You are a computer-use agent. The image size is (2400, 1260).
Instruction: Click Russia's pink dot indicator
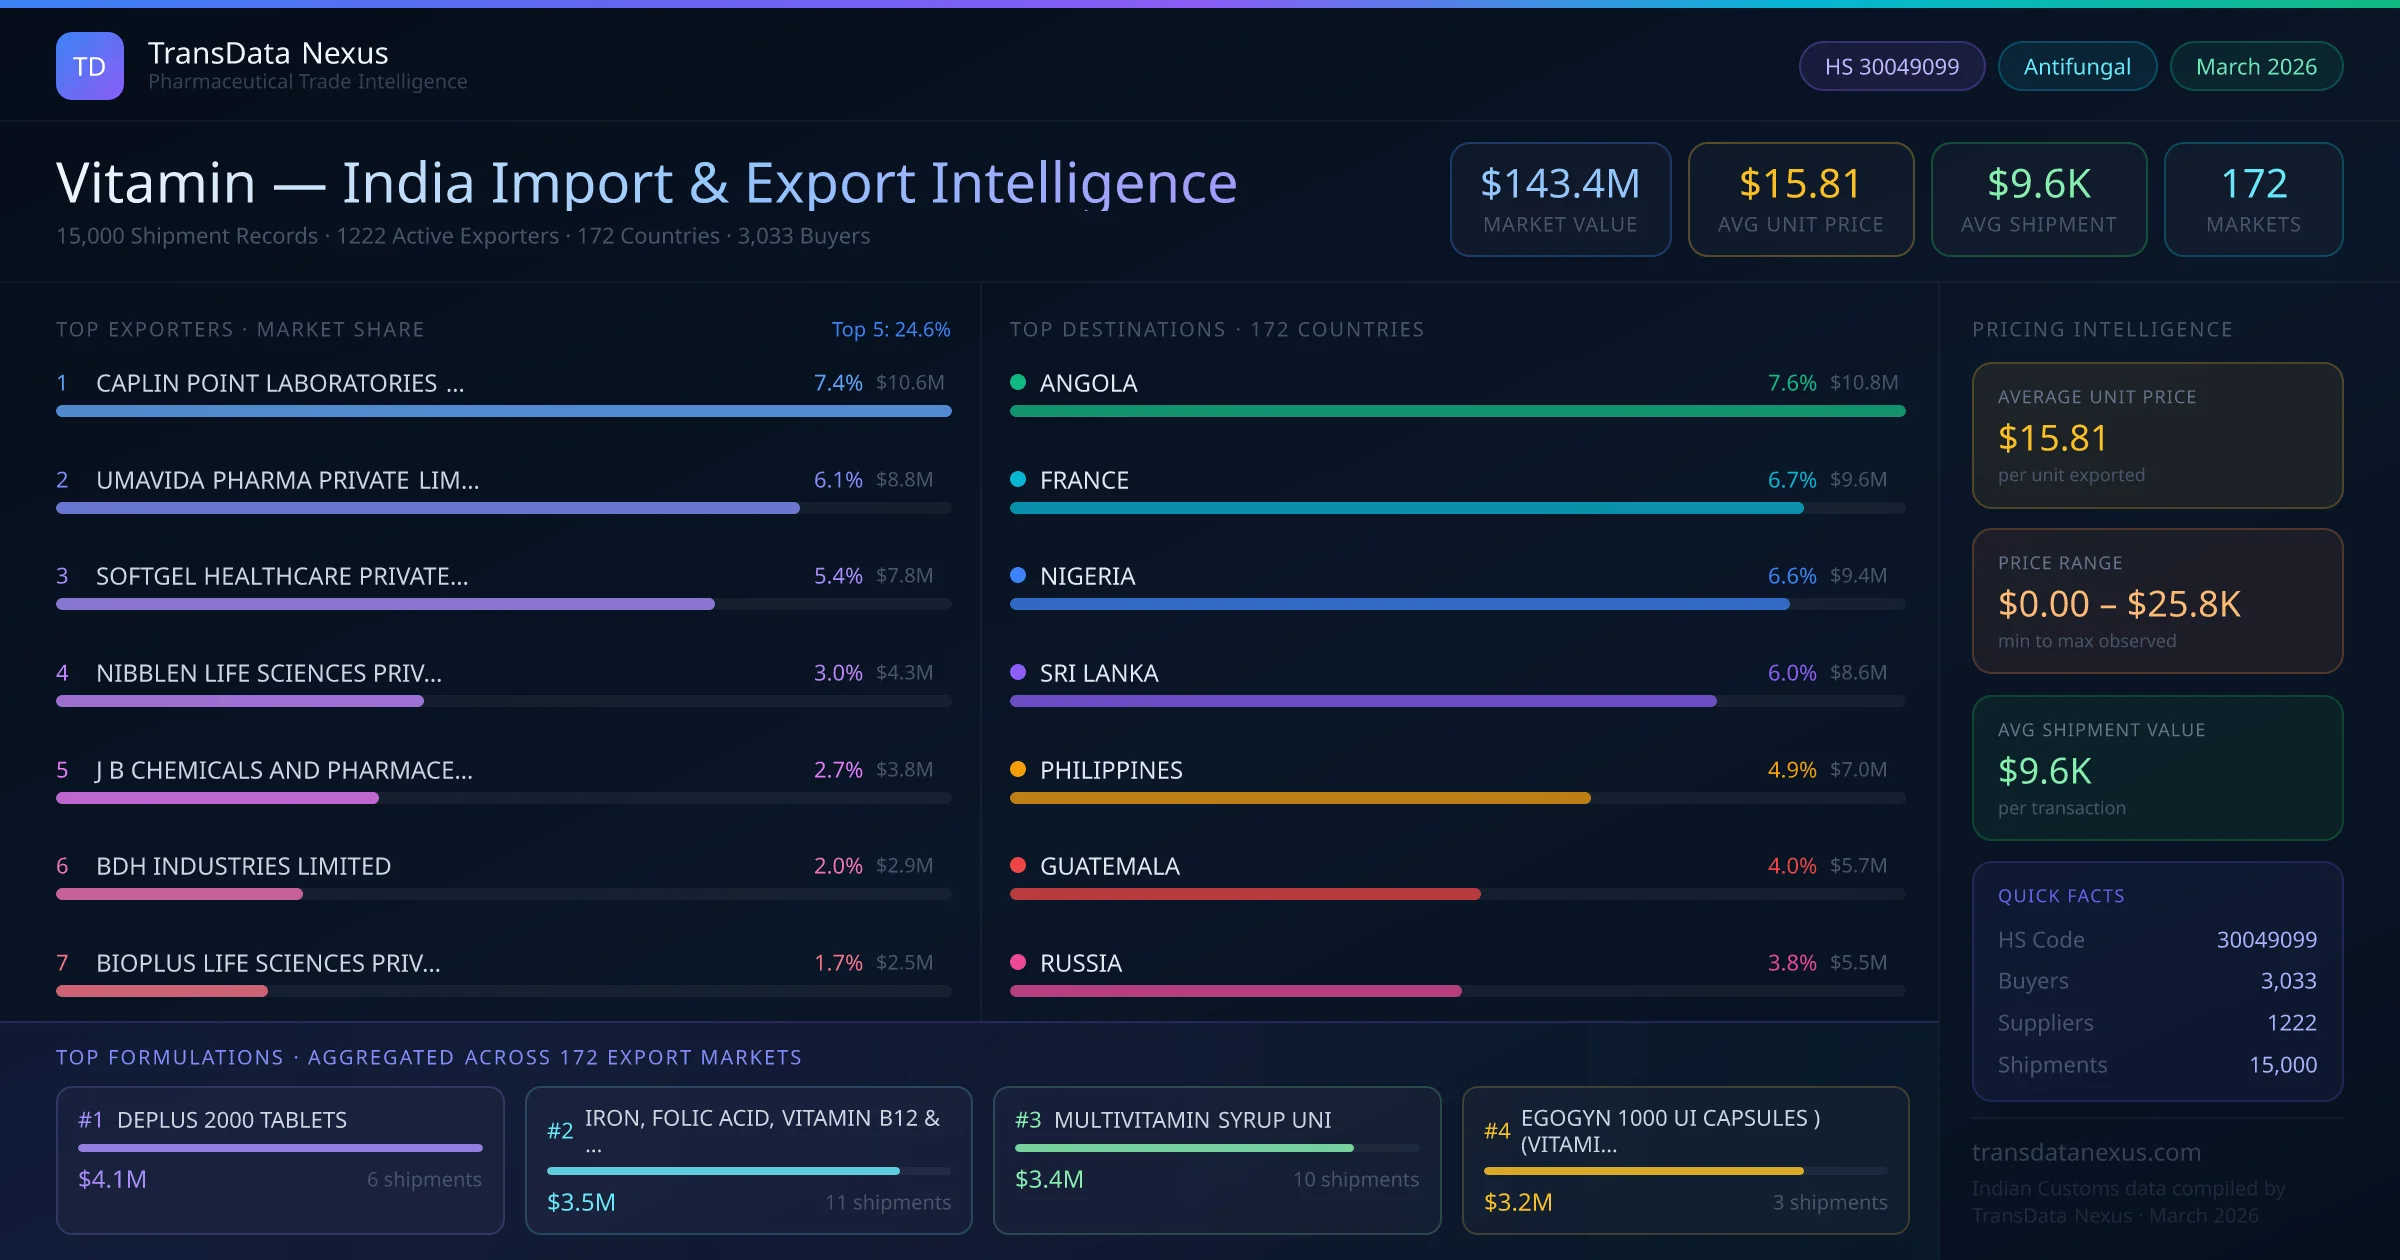[1018, 962]
